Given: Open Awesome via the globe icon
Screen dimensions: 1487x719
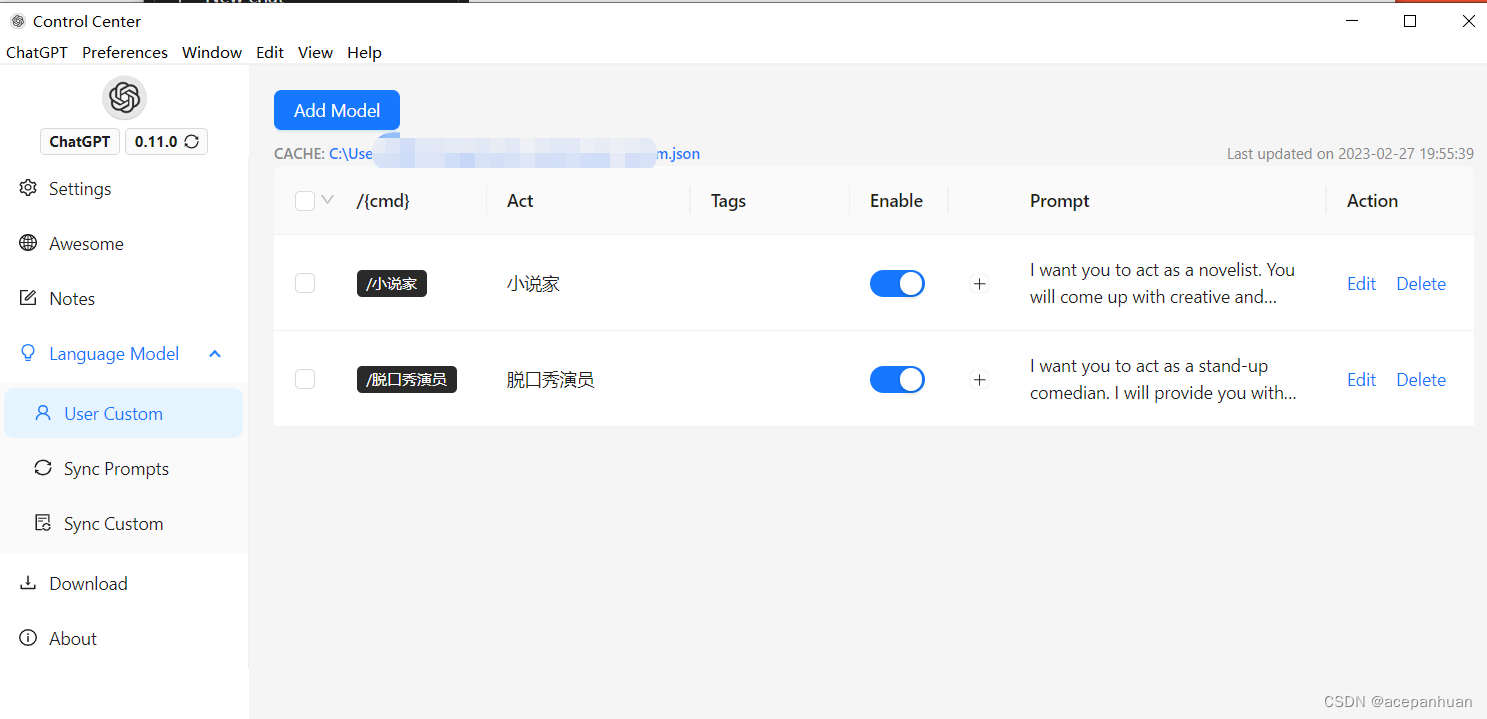Looking at the screenshot, I should click(28, 244).
